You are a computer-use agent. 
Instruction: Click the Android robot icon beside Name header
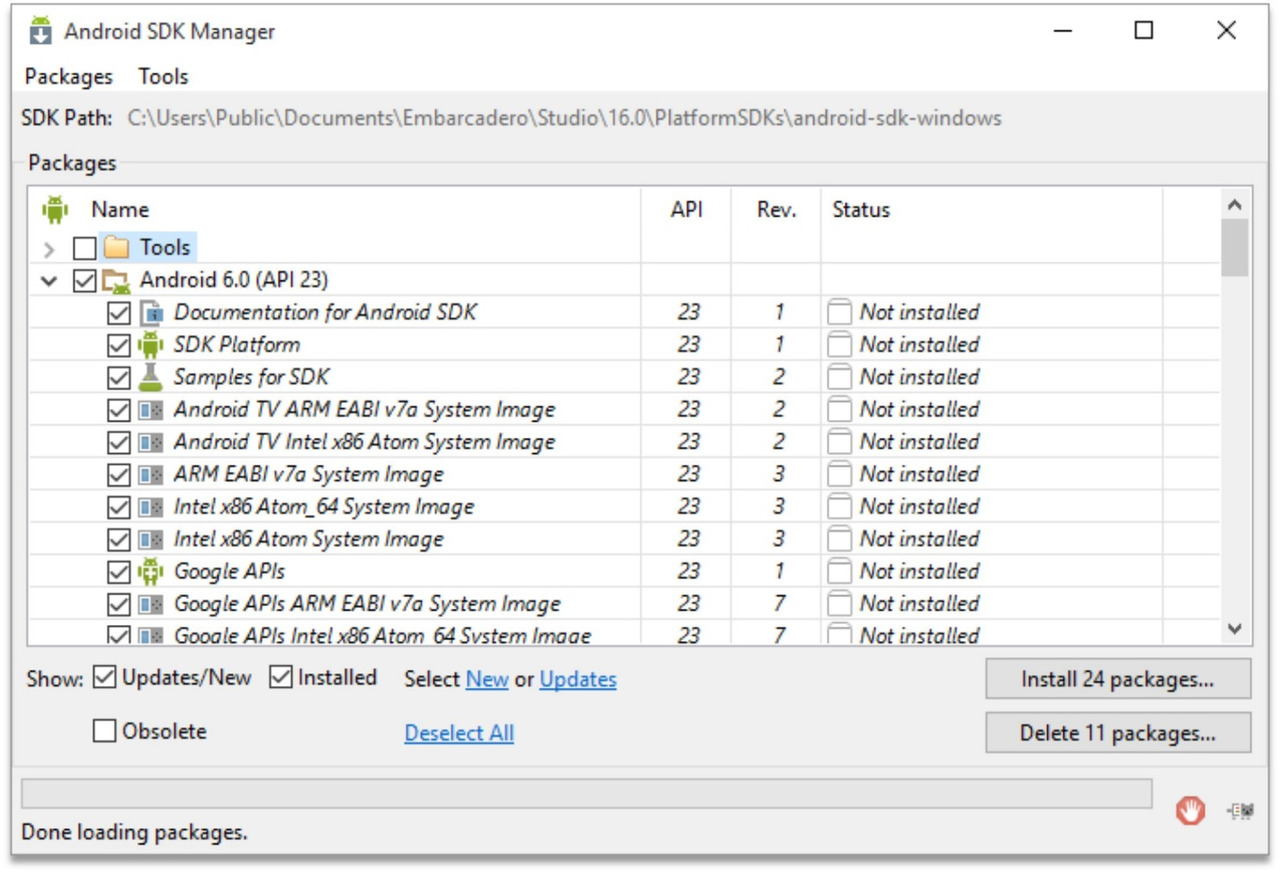(54, 210)
